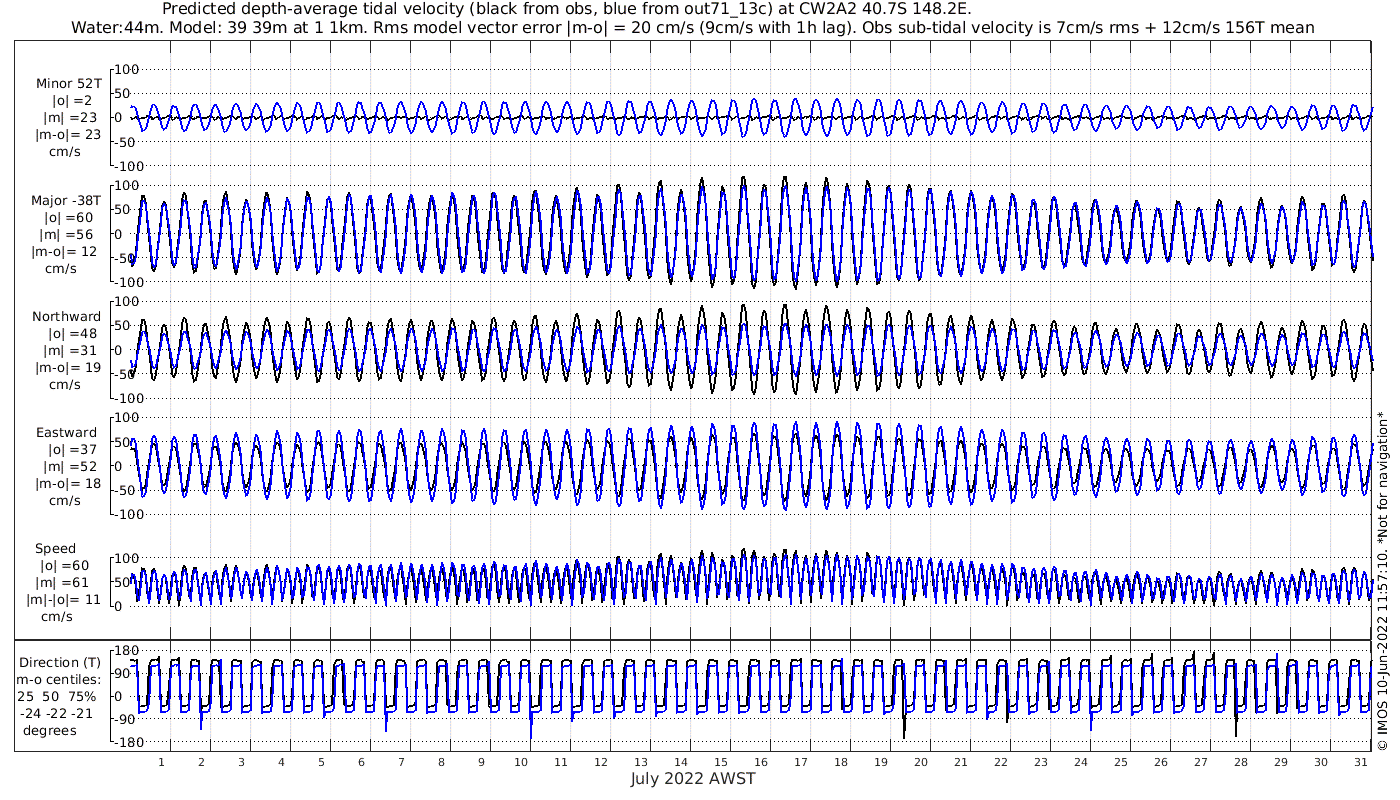
Task: Click the '100' tick on the Minor panel axis
Action: coord(126,69)
